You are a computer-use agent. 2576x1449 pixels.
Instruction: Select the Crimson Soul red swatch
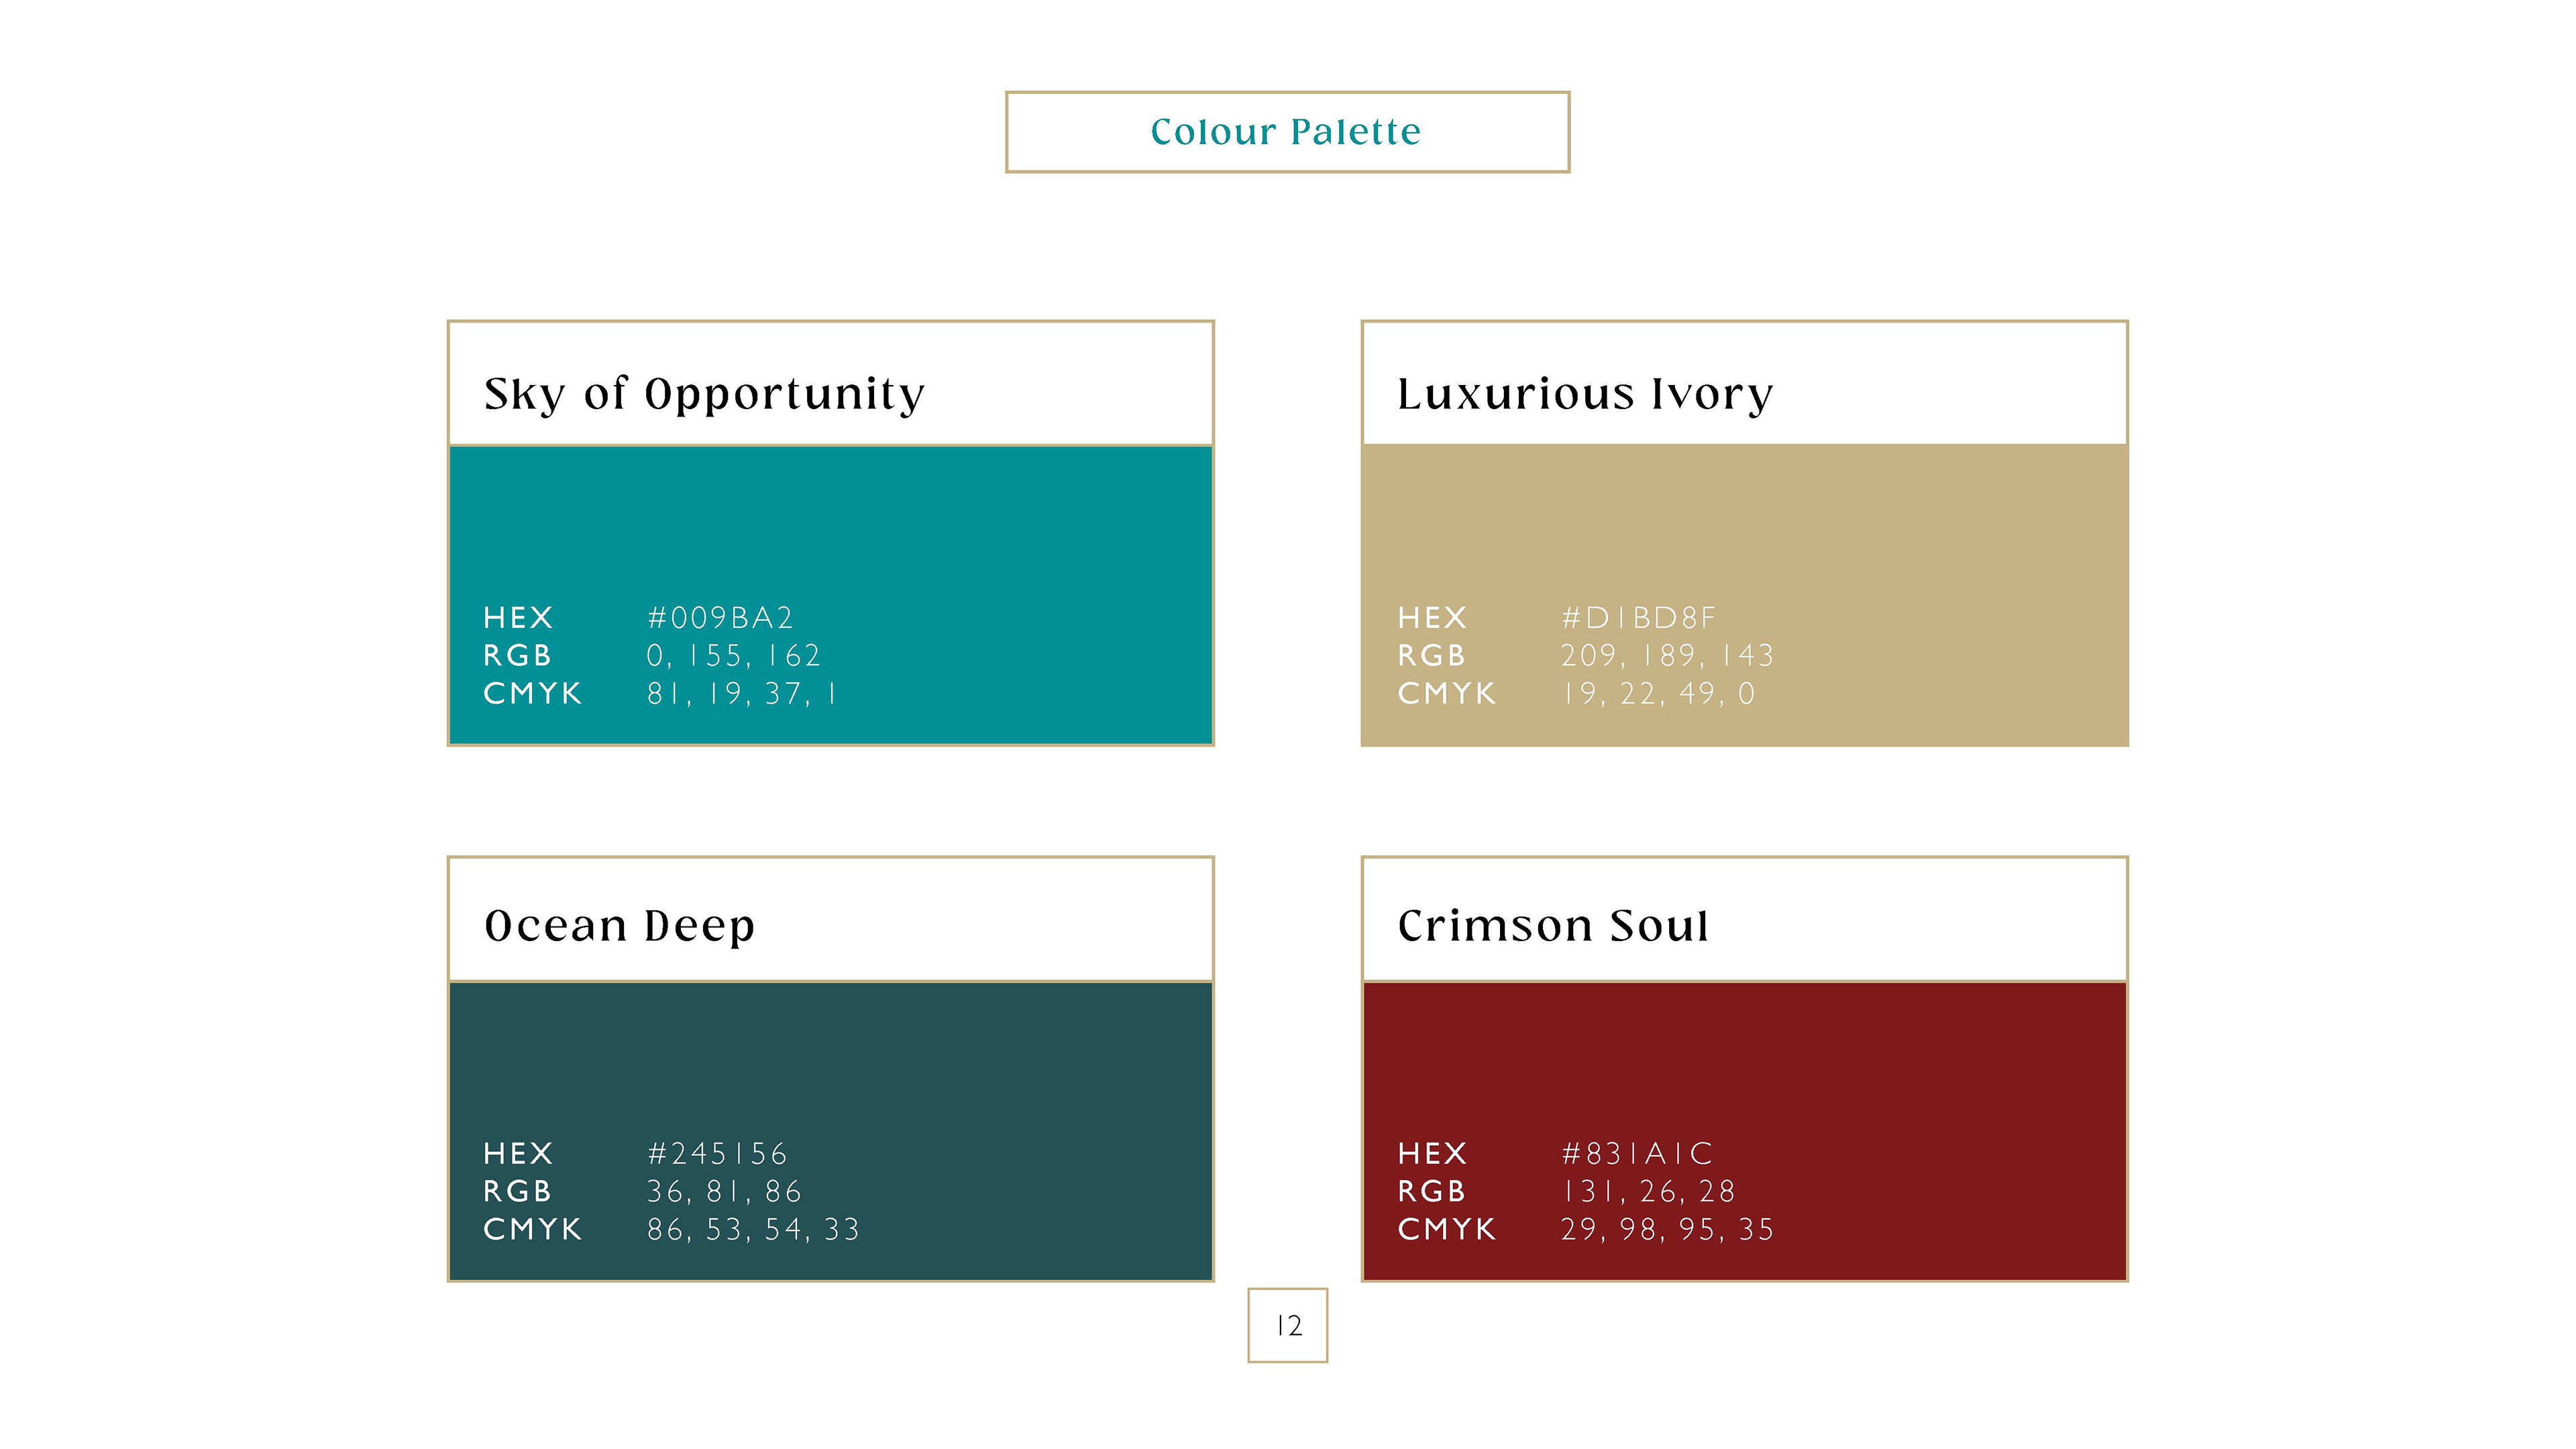pos(1744,1131)
